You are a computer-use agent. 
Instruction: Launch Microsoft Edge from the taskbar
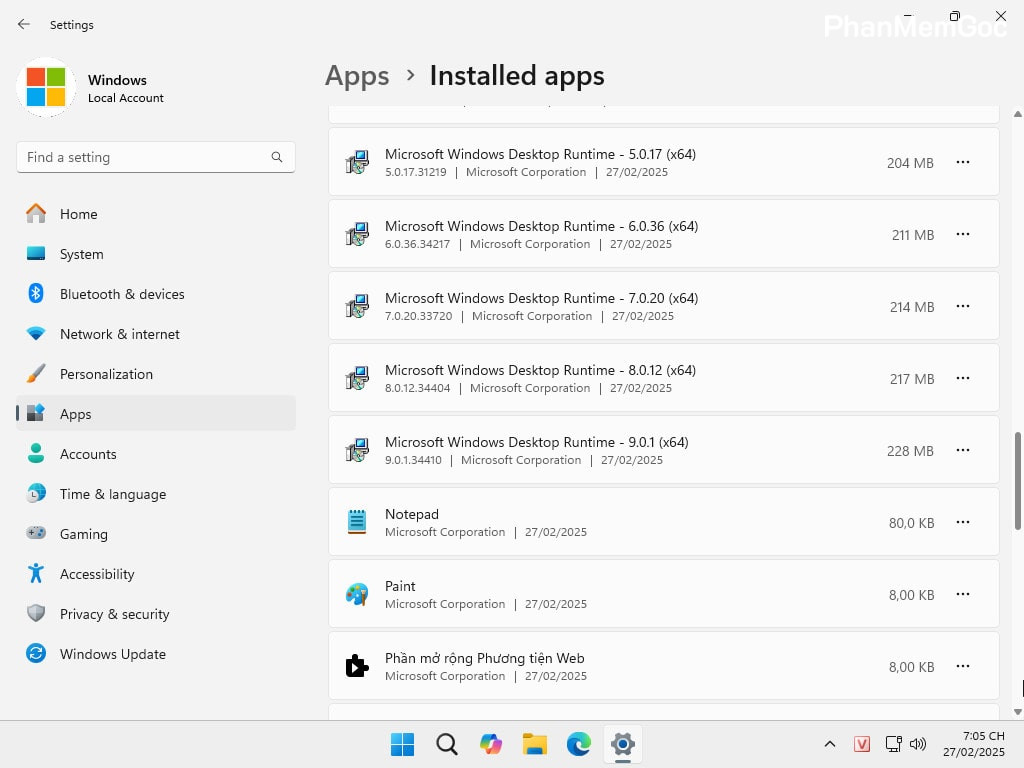579,744
